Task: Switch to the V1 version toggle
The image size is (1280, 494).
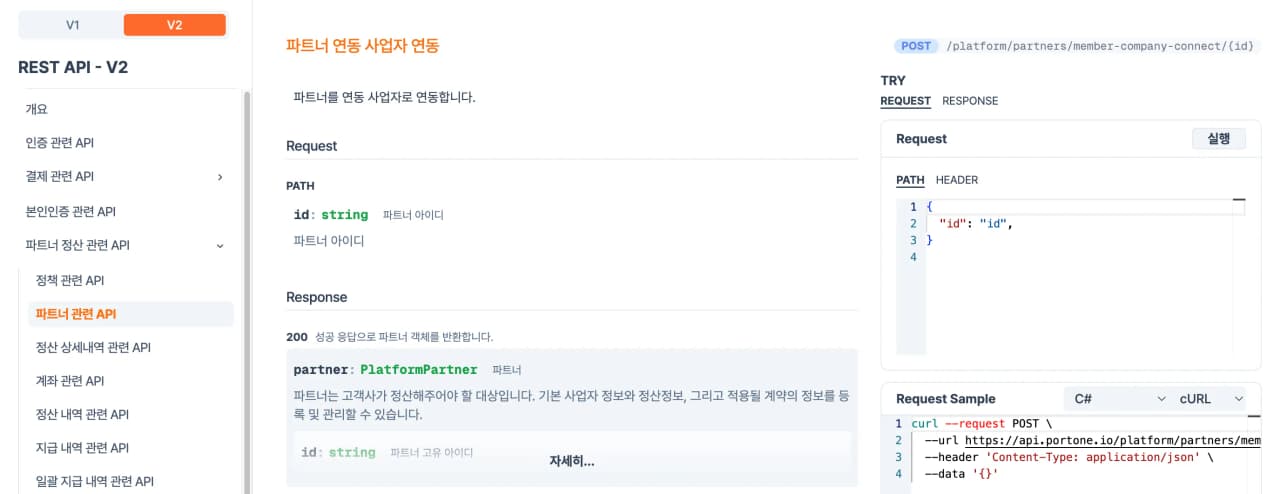Action: pyautogui.click(x=72, y=25)
